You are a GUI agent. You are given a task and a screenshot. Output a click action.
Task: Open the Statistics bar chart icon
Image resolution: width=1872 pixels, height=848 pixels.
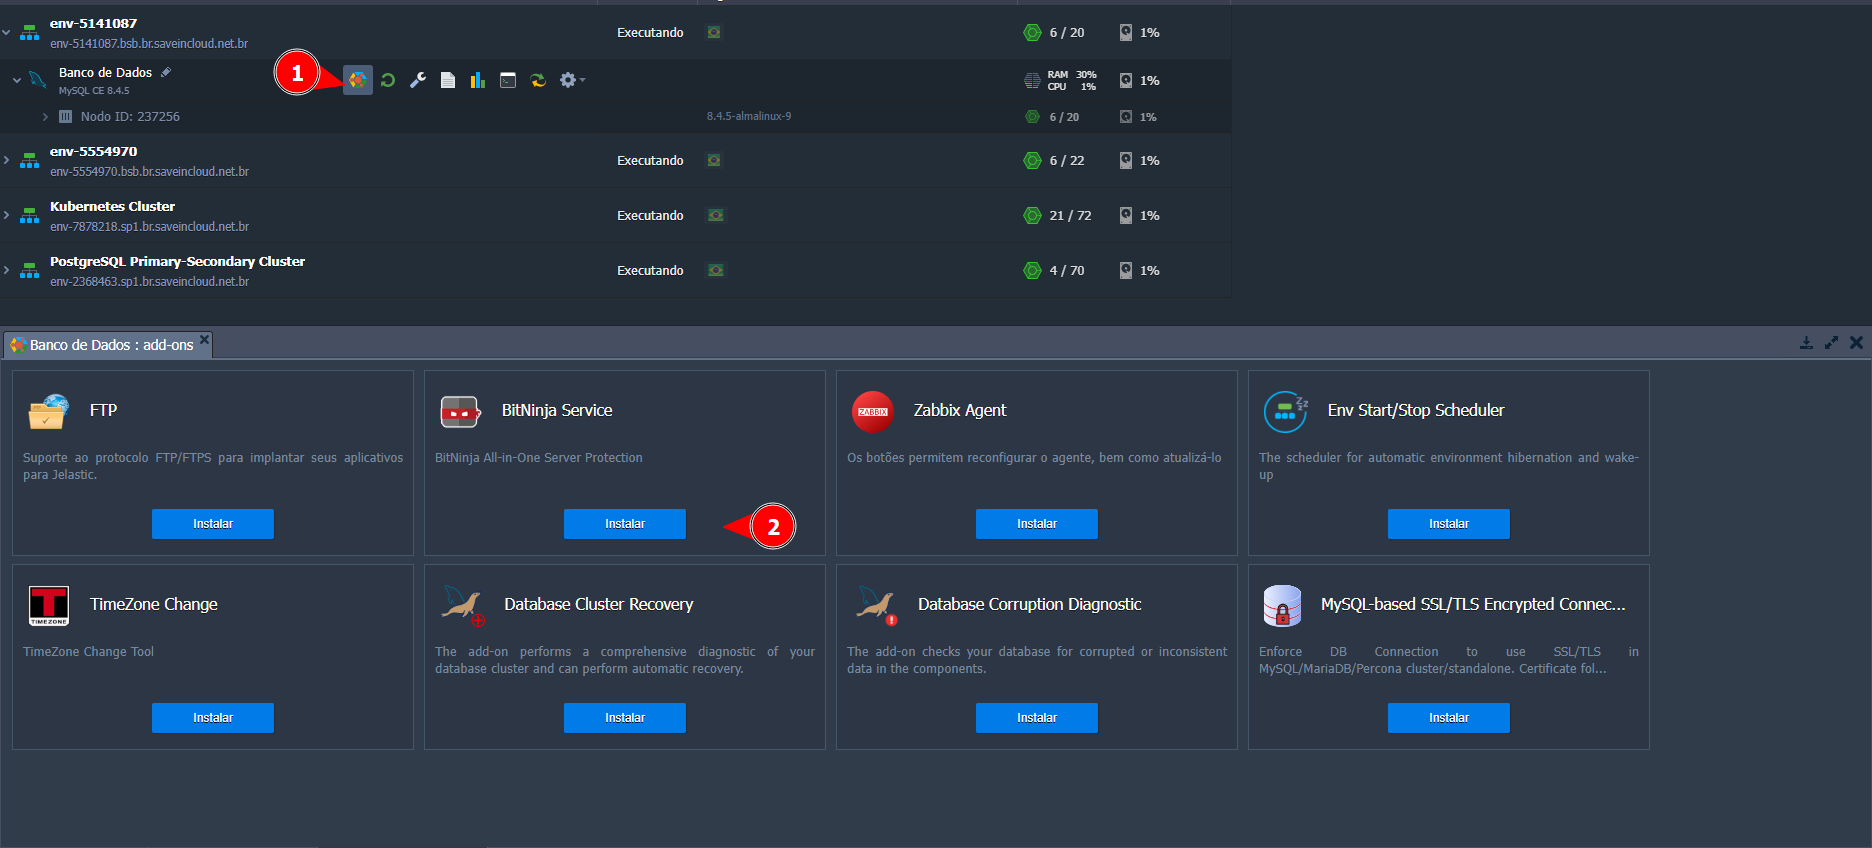pos(478,80)
